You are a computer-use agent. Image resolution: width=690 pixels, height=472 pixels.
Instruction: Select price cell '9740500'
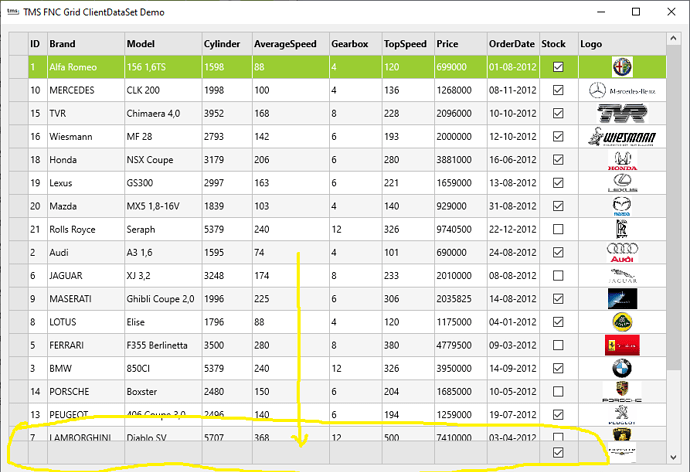pos(461,229)
